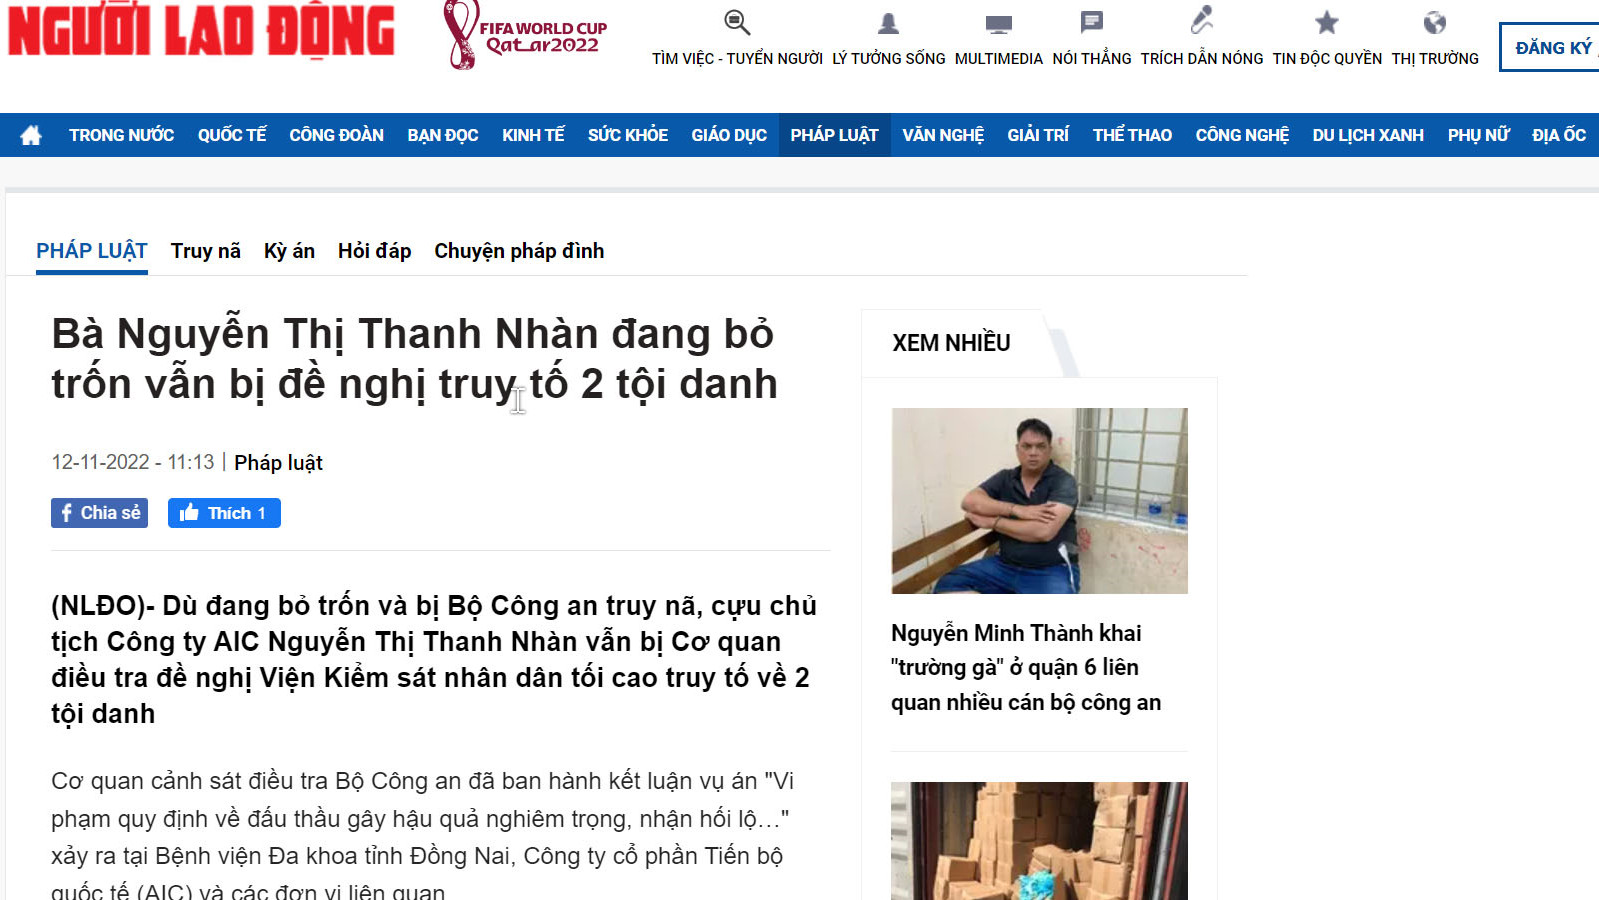Click the Lý tưởng sống person icon
1599x900 pixels.
click(x=888, y=23)
